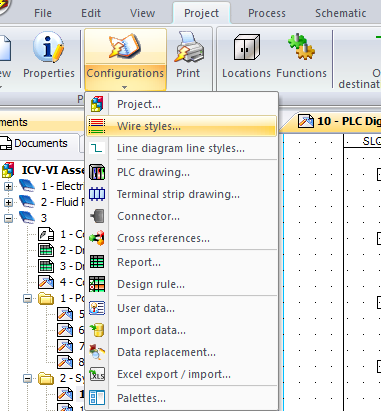Screen dimensions: 381x411
Task: Open the Configurations icon in the ribbon
Action: tap(125, 46)
